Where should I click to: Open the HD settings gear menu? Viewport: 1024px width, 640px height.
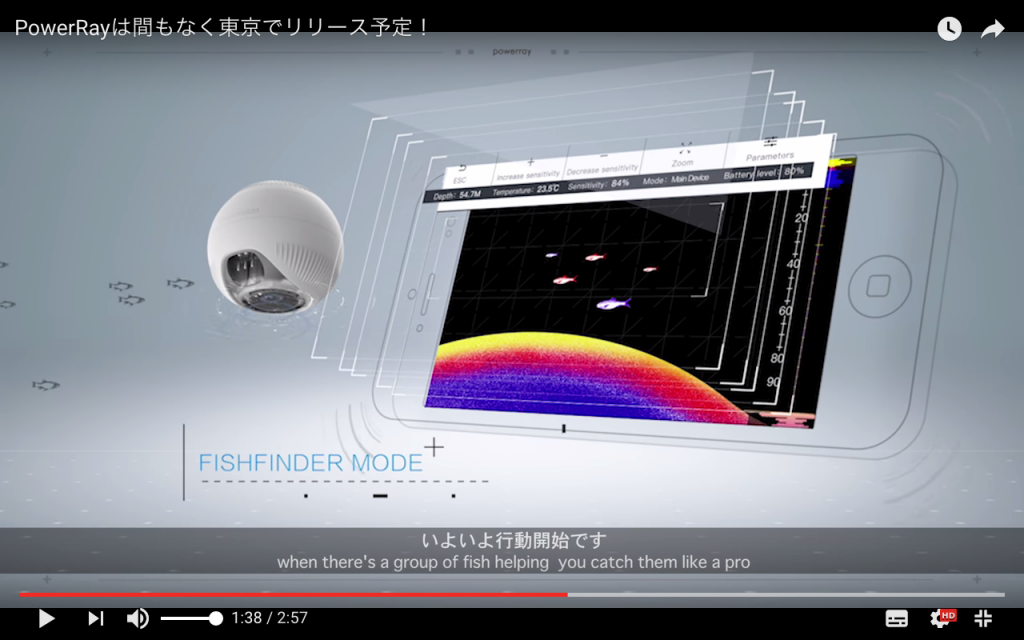[x=941, y=619]
